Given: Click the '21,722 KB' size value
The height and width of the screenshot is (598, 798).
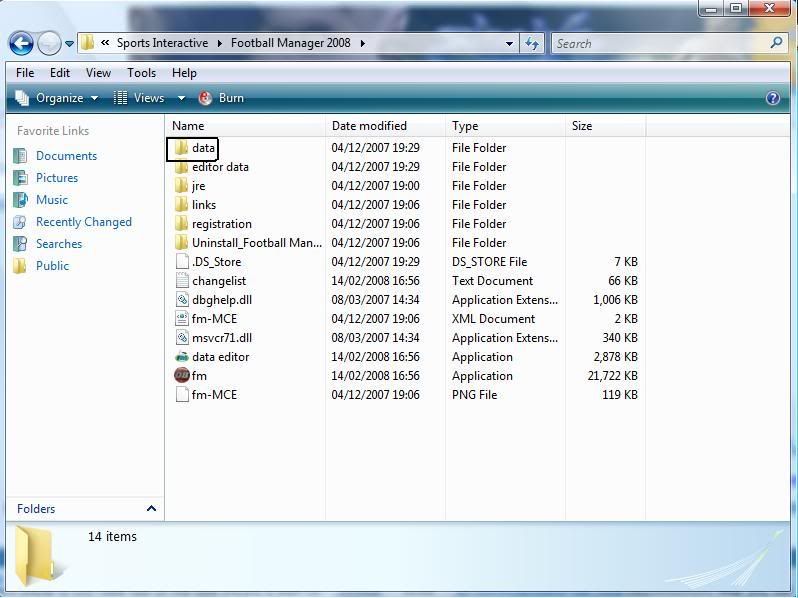Looking at the screenshot, I should pyautogui.click(x=612, y=376).
